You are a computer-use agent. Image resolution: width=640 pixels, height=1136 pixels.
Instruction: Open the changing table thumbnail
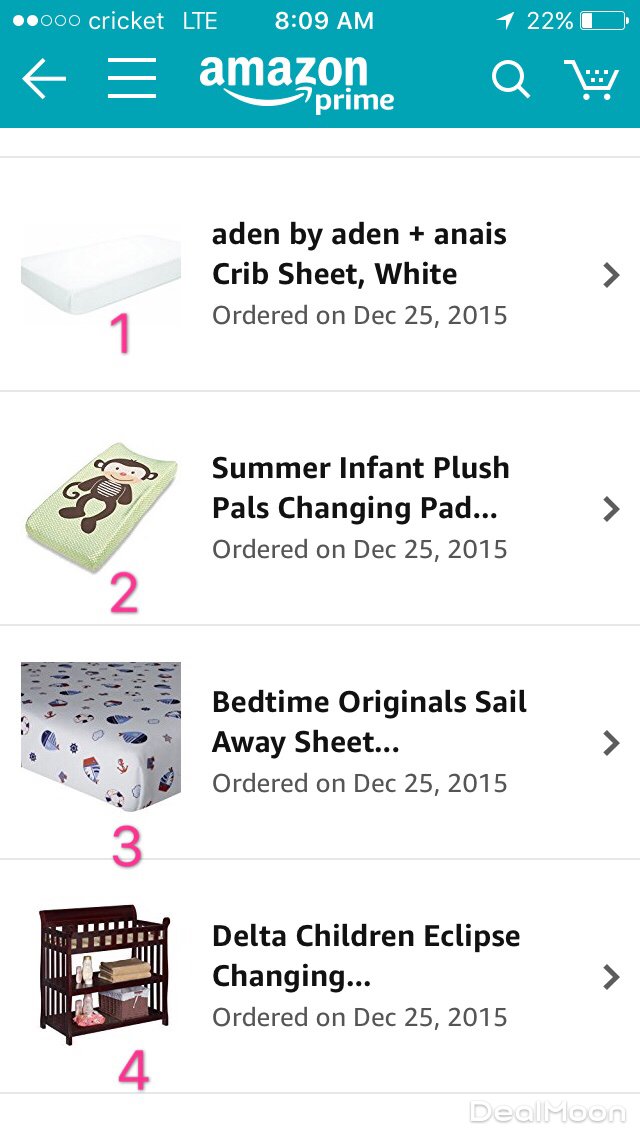(103, 975)
